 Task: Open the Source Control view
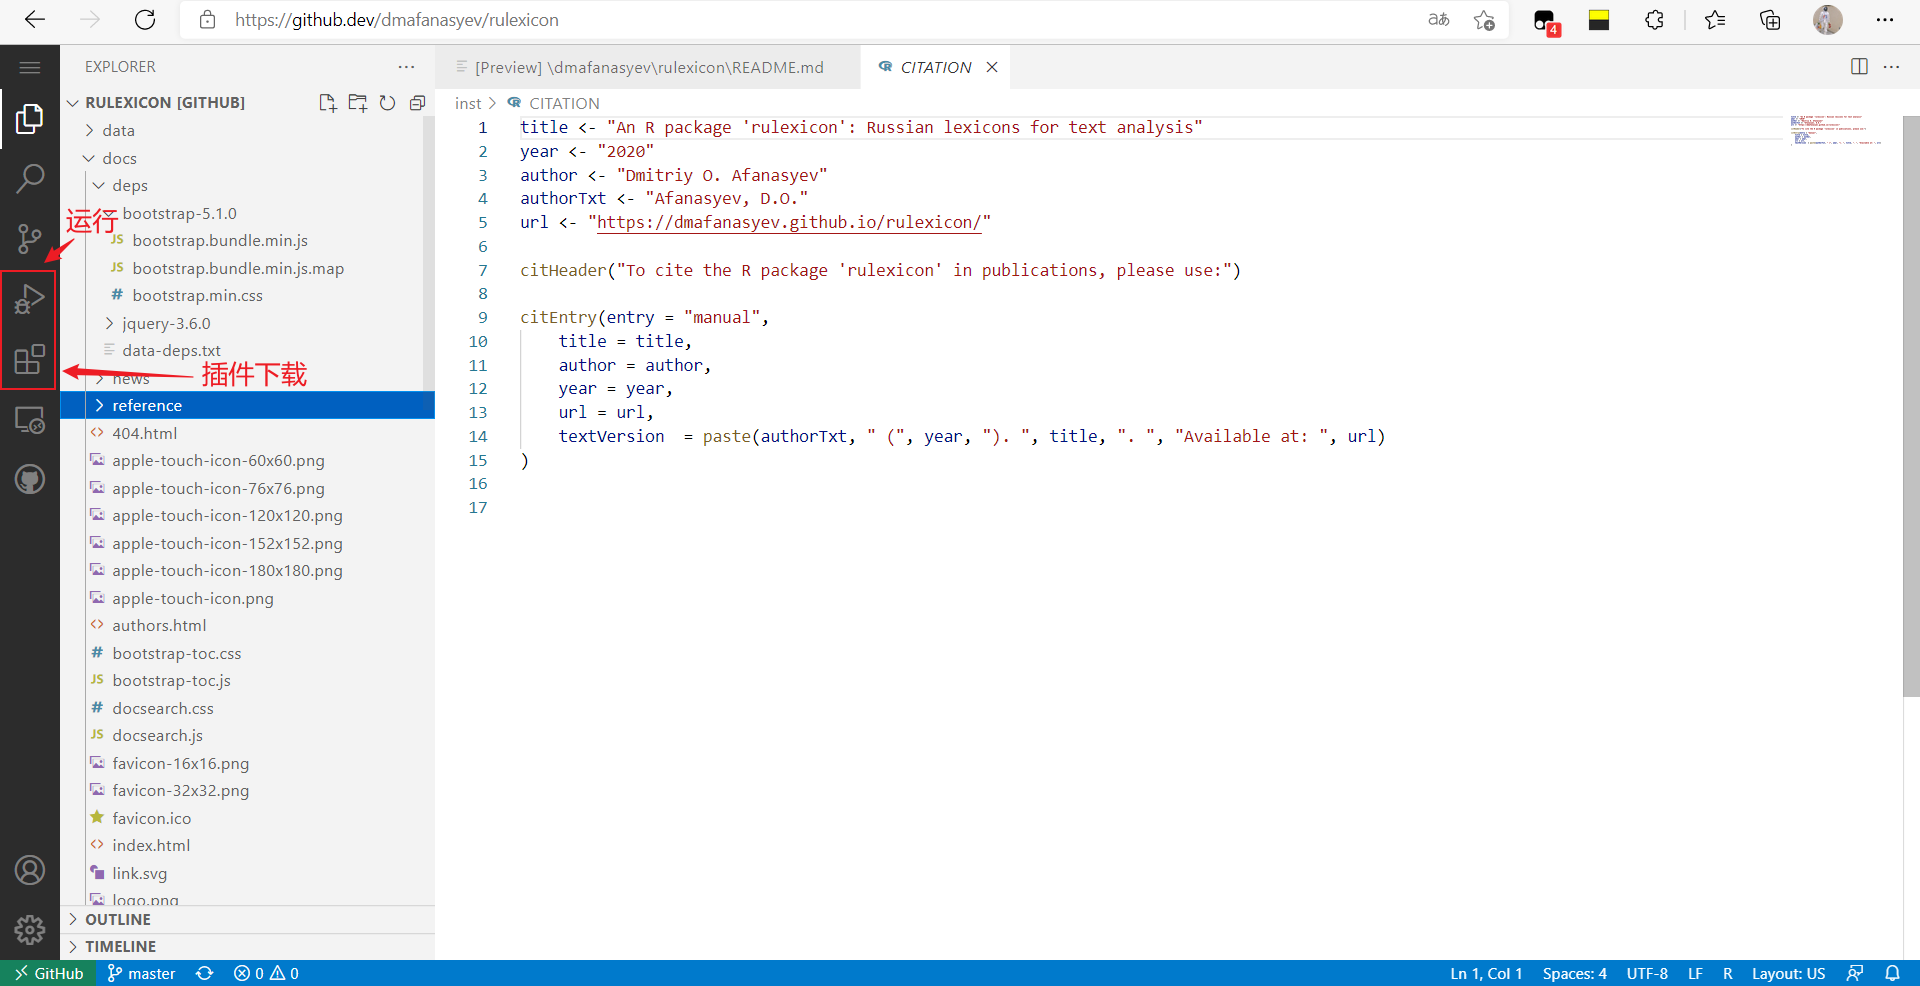click(x=30, y=239)
